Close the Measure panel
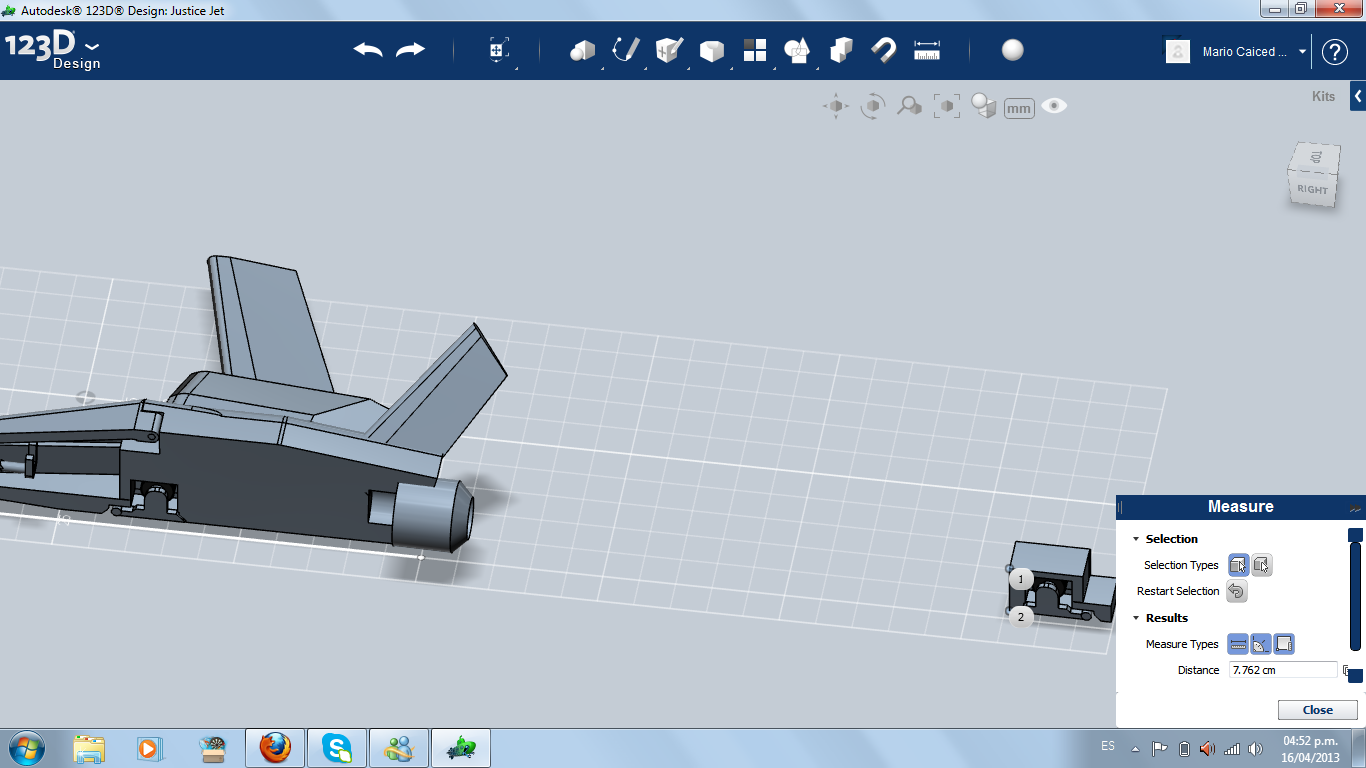This screenshot has height=768, width=1366. (x=1317, y=710)
